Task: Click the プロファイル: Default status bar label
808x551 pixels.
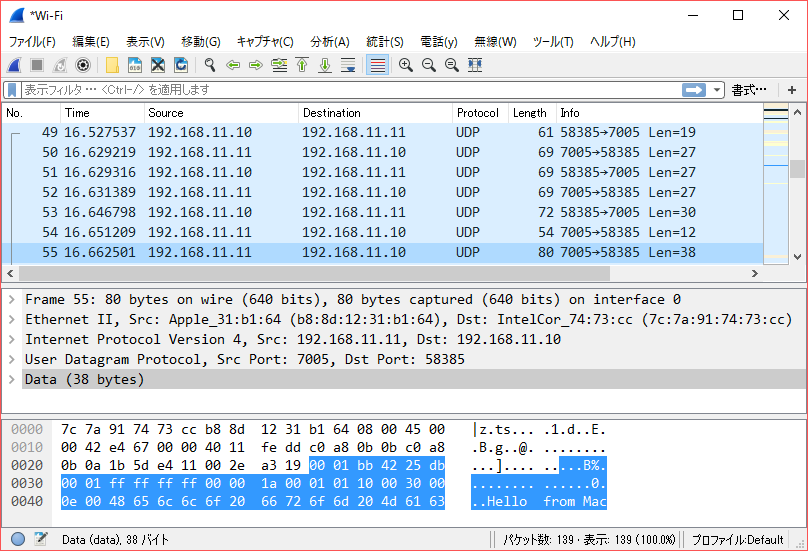Action: click(738, 539)
